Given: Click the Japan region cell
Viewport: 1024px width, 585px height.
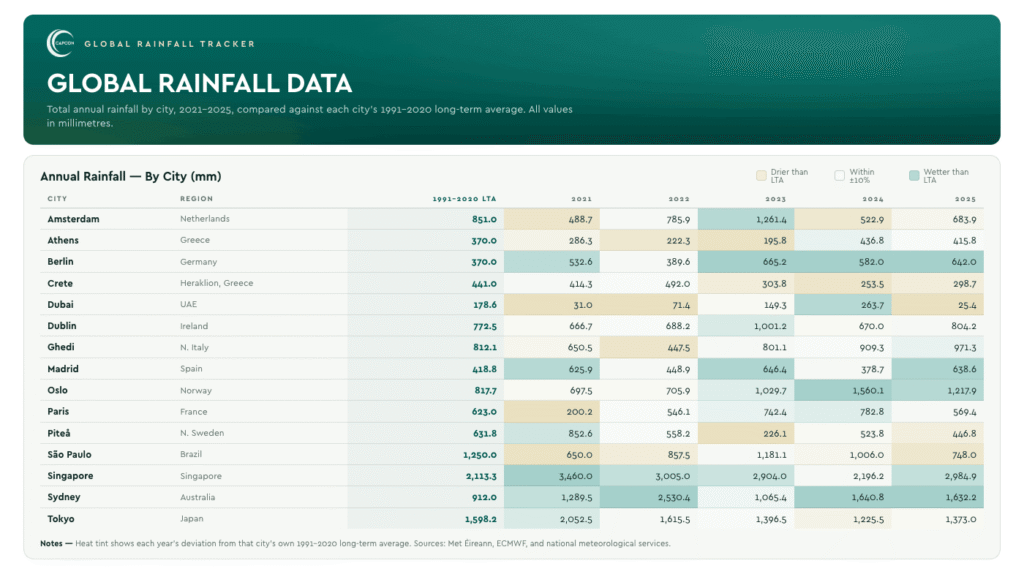Looking at the screenshot, I should [x=191, y=519].
